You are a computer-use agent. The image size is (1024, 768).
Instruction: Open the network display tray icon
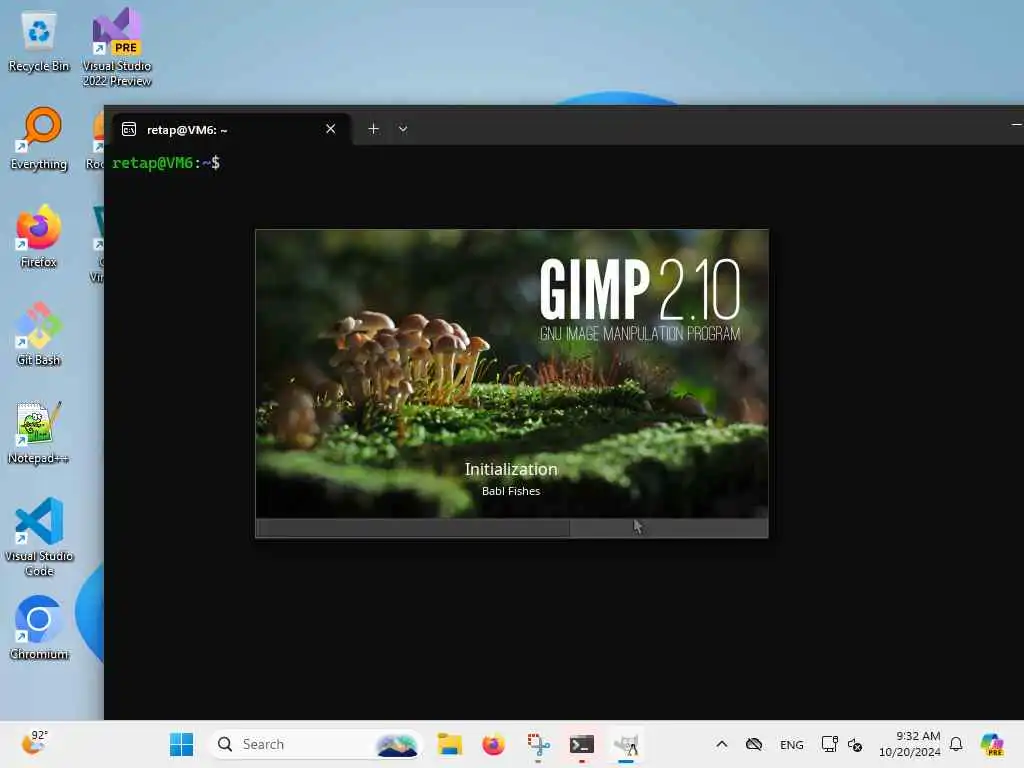[829, 744]
